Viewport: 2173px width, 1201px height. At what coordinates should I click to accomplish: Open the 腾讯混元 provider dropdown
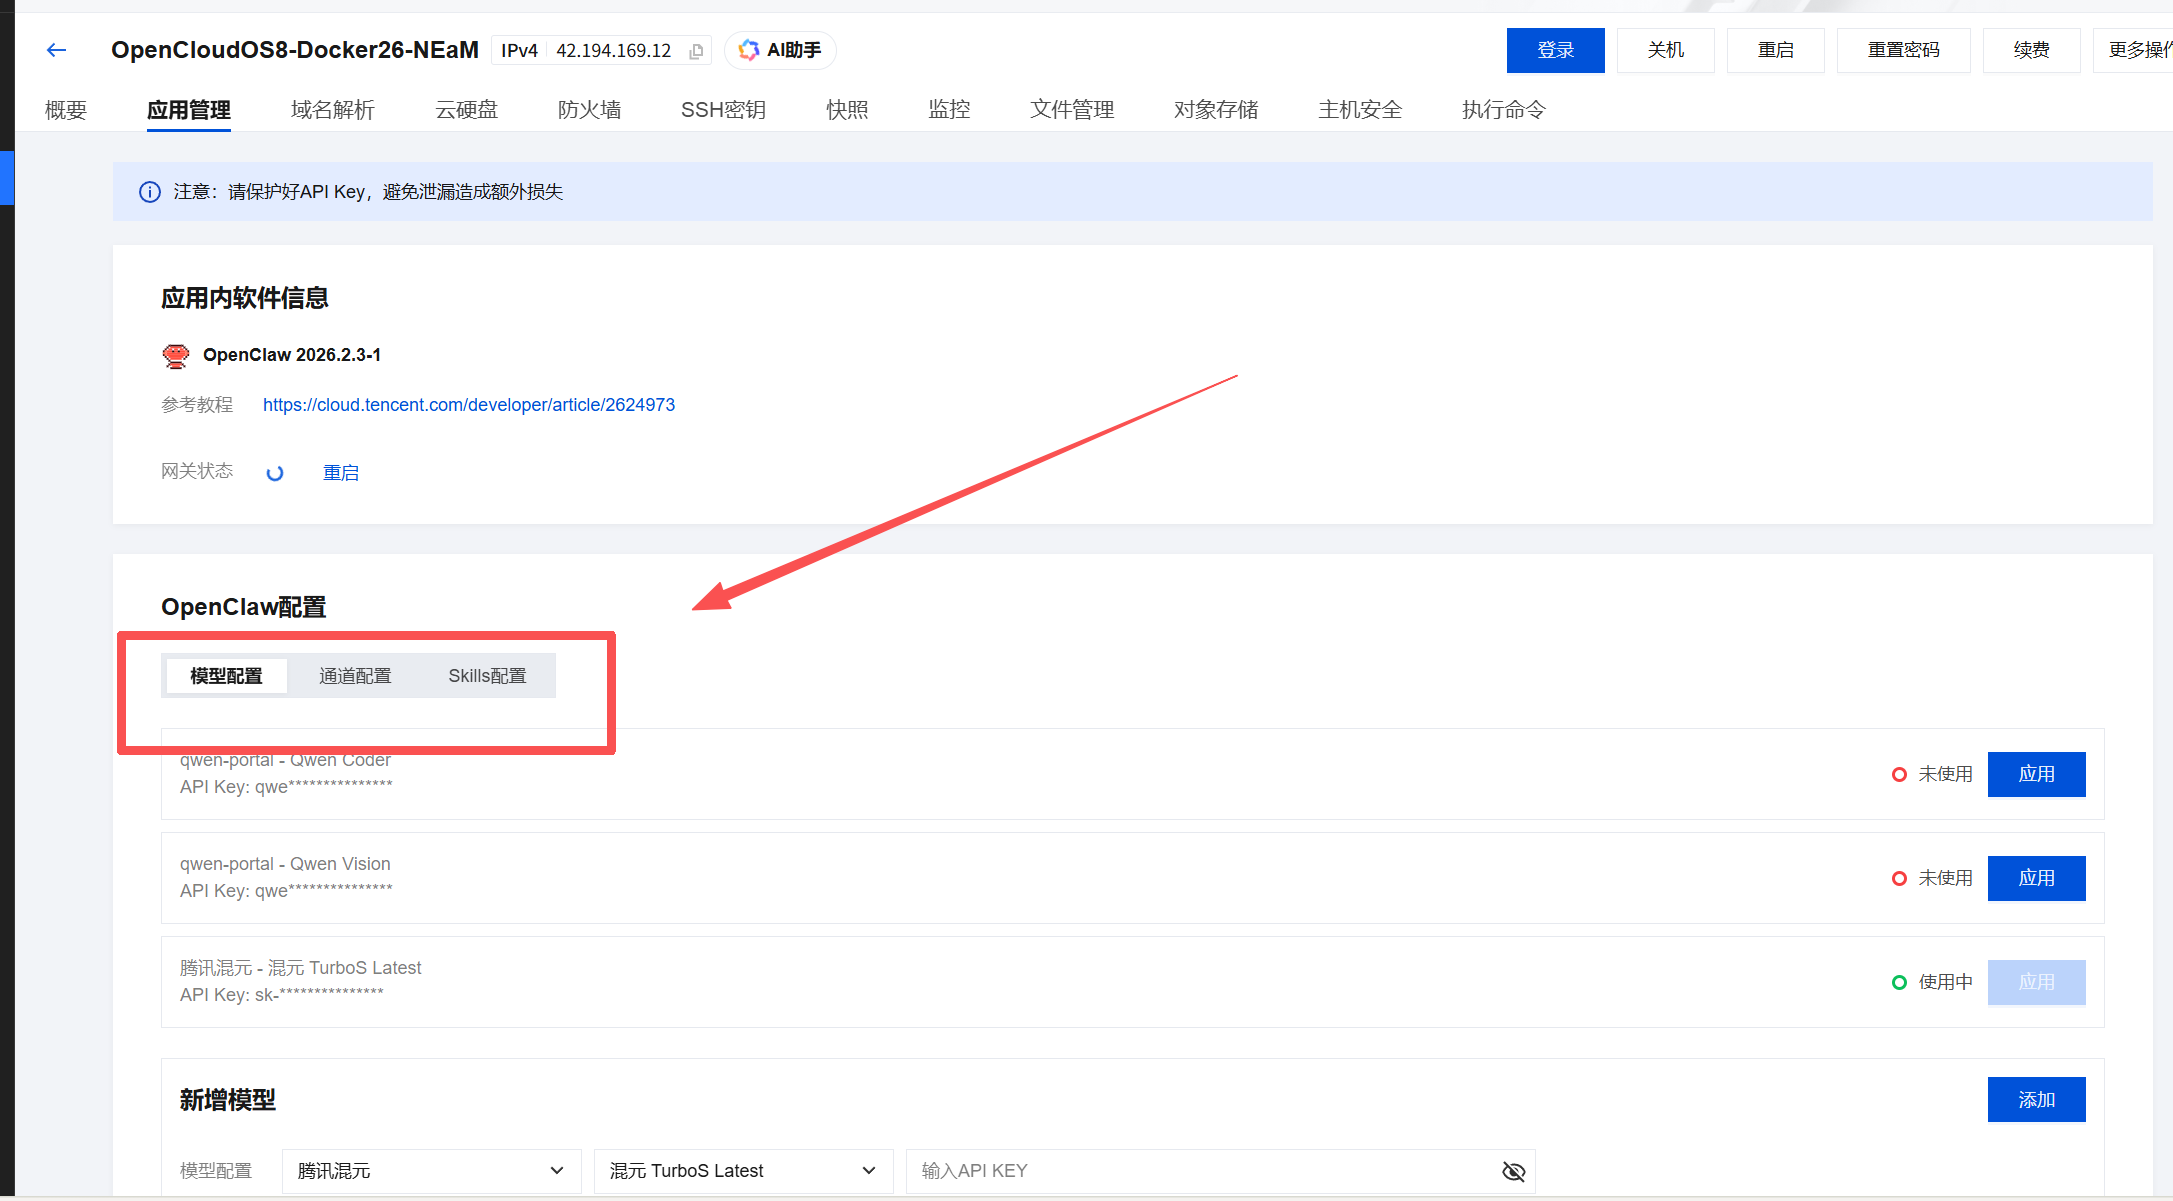tap(430, 1170)
